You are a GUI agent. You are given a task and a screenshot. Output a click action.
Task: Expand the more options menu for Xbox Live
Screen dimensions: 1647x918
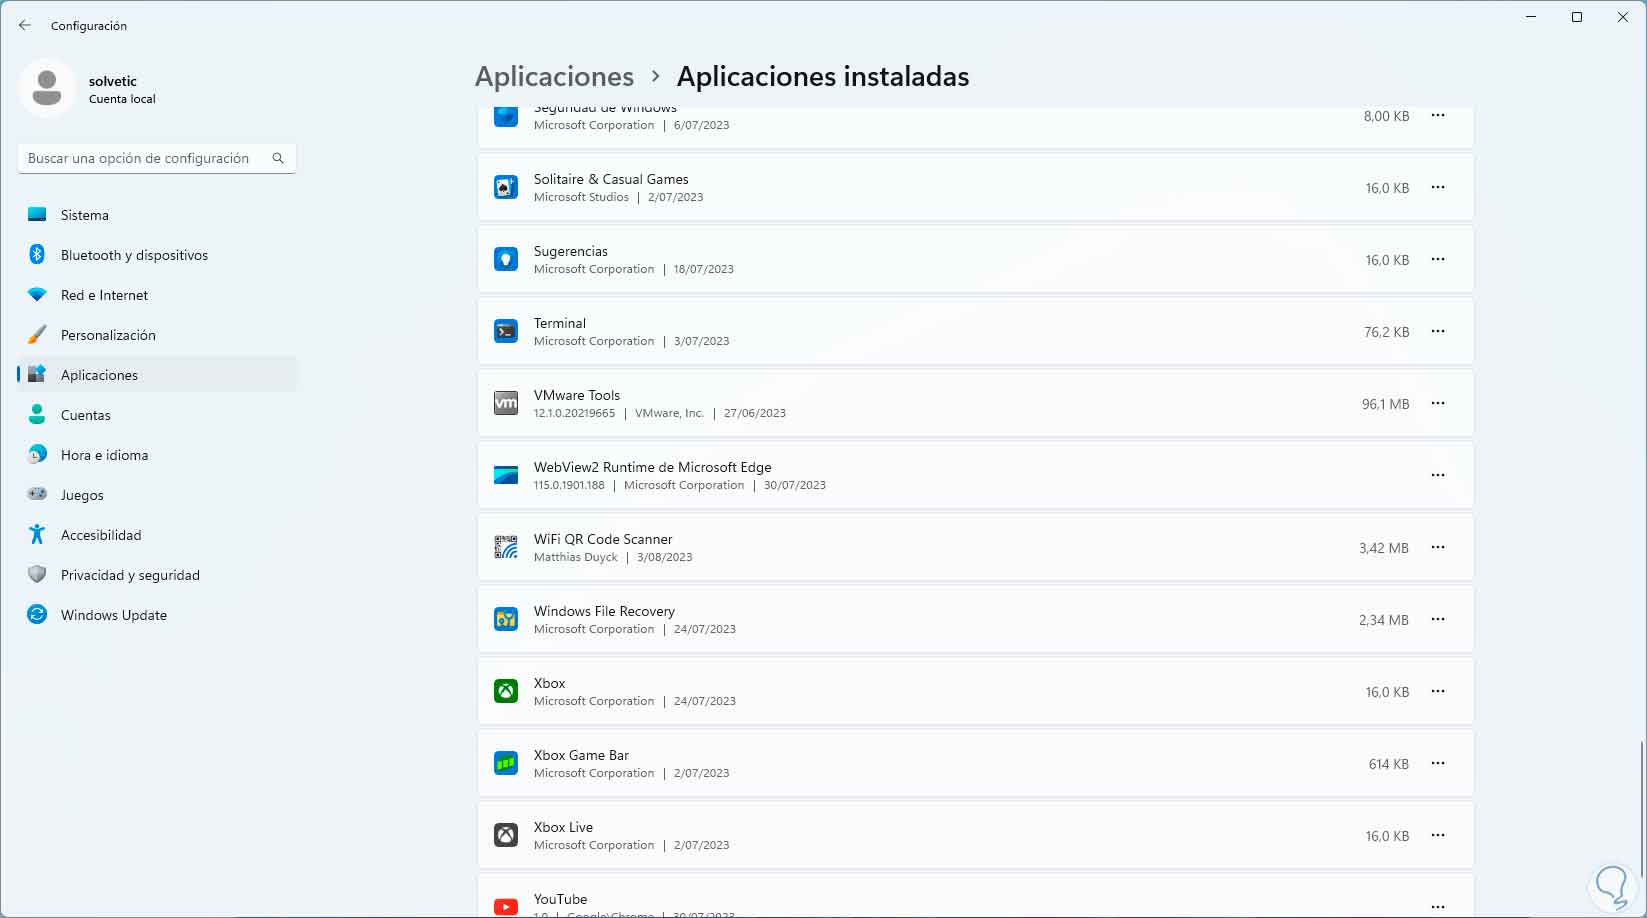(1438, 835)
